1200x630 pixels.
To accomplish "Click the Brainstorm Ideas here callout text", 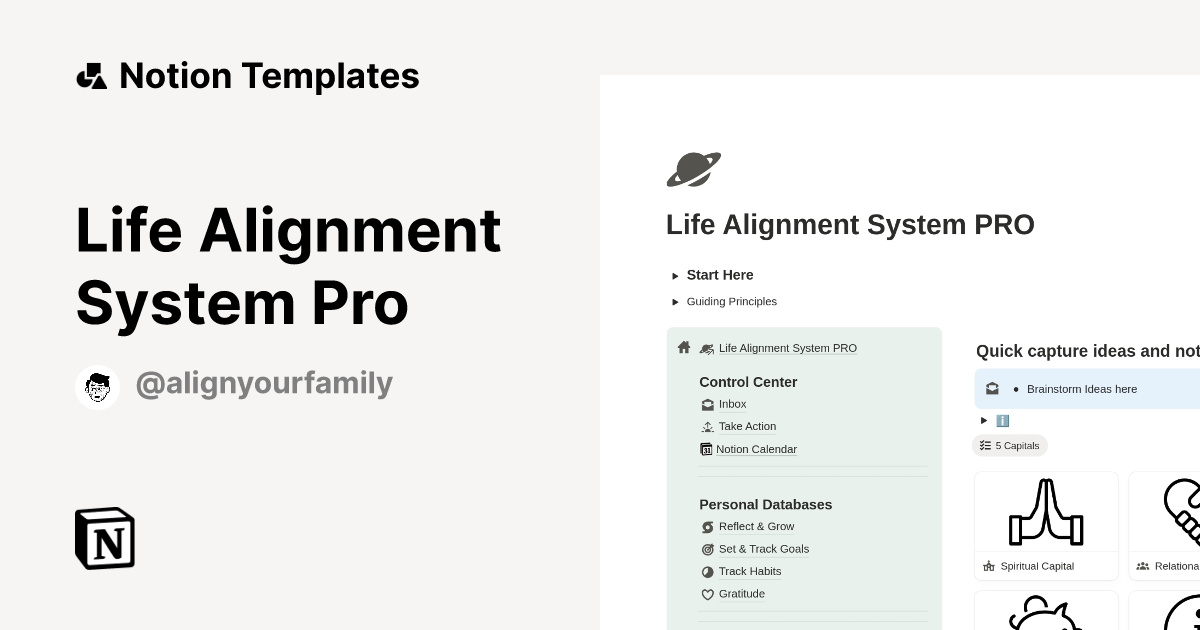I will [1082, 389].
